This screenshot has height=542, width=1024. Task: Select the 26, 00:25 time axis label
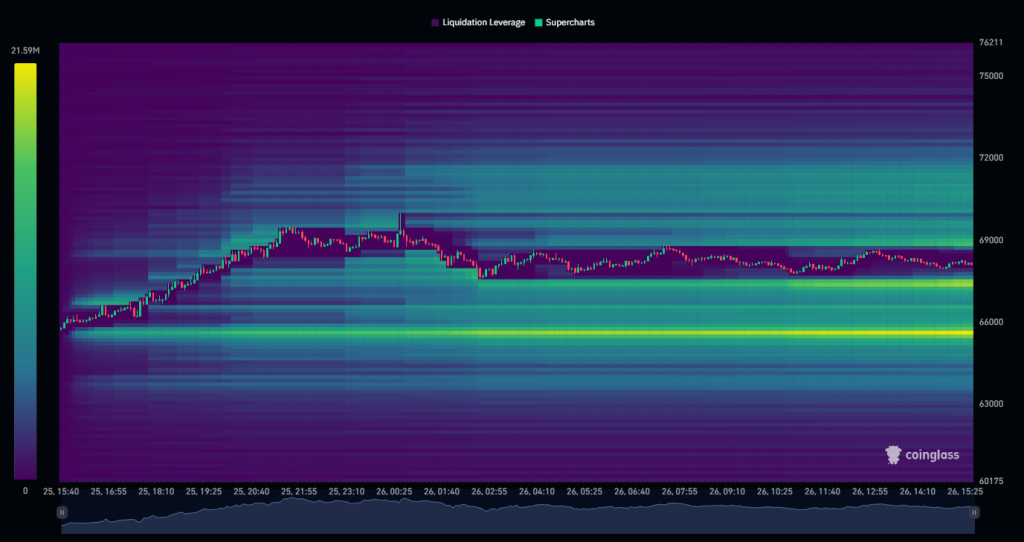point(394,492)
